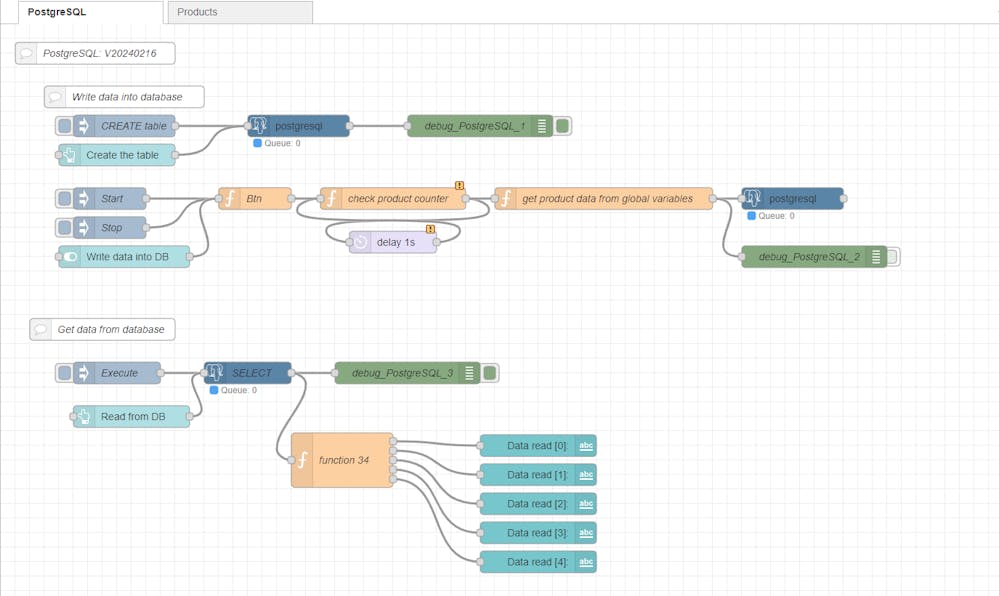The image size is (999, 596).
Task: Click the hand icon on 'Read from DB' node
Action: pos(83,416)
